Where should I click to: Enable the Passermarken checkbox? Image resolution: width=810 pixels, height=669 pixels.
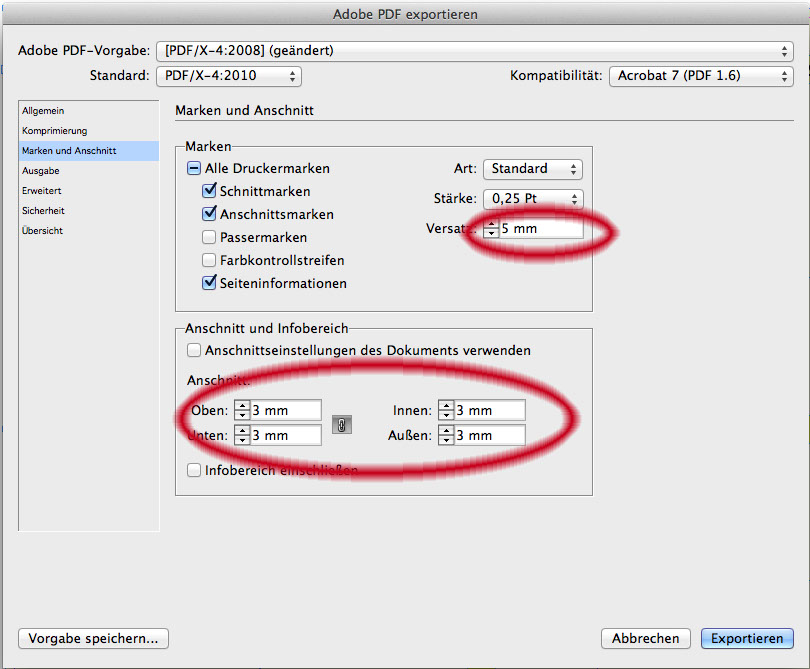(209, 237)
